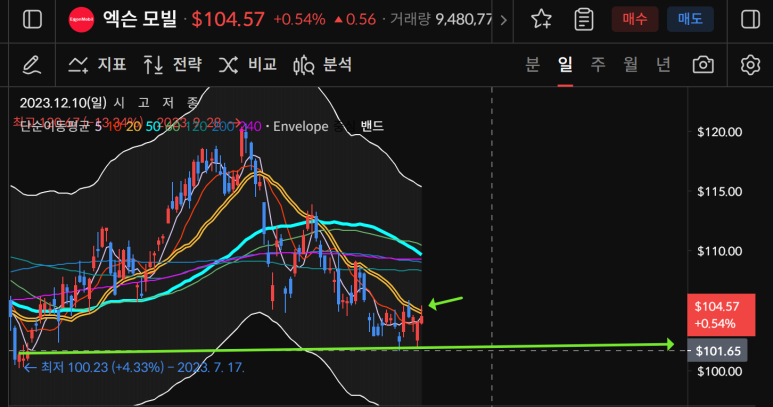Toggle moving average period 20 label
Viewport: 773px width, 407px height.
(x=133, y=127)
